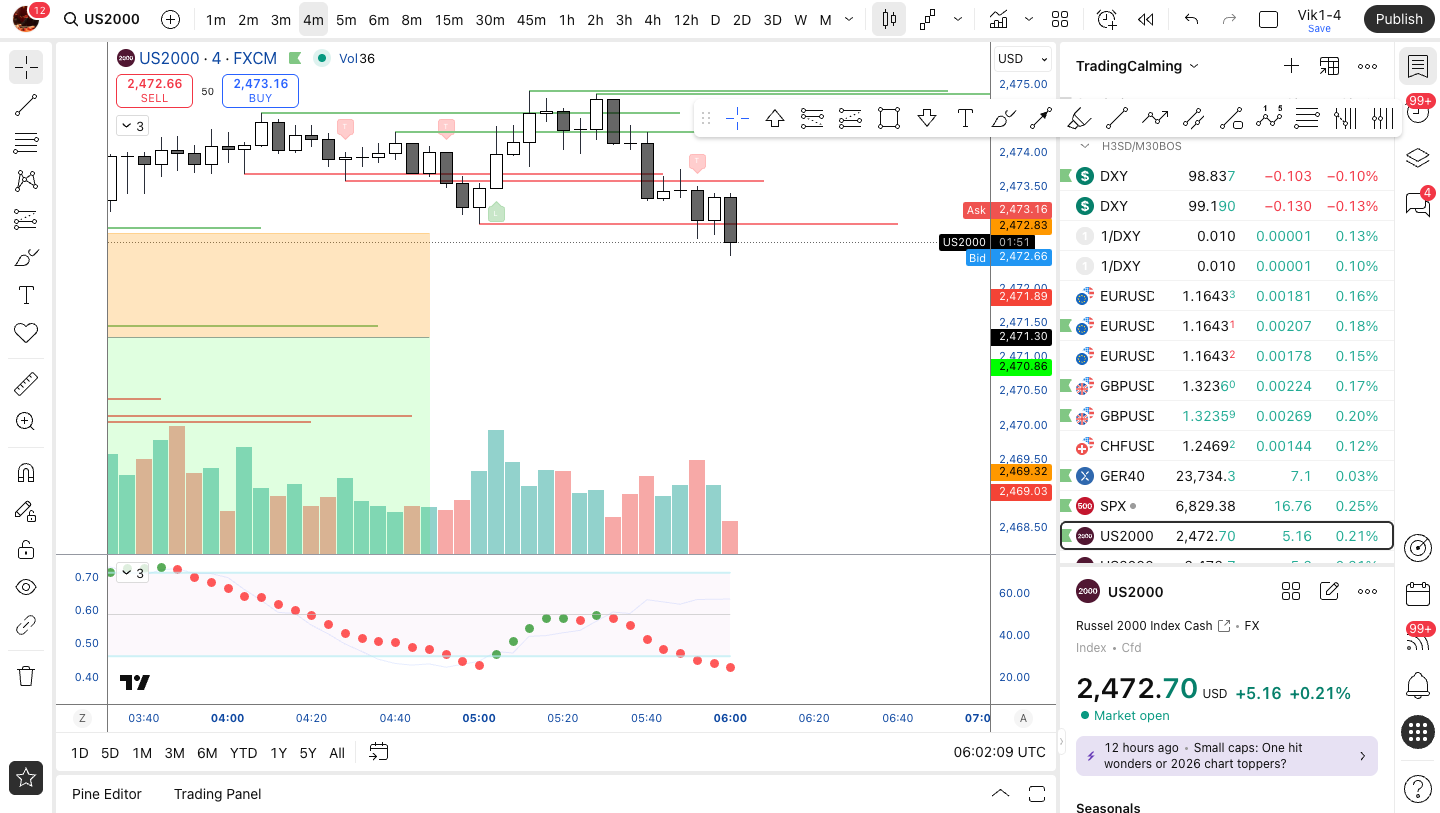Select XABCD patterns tool in left toolbar

pos(26,181)
